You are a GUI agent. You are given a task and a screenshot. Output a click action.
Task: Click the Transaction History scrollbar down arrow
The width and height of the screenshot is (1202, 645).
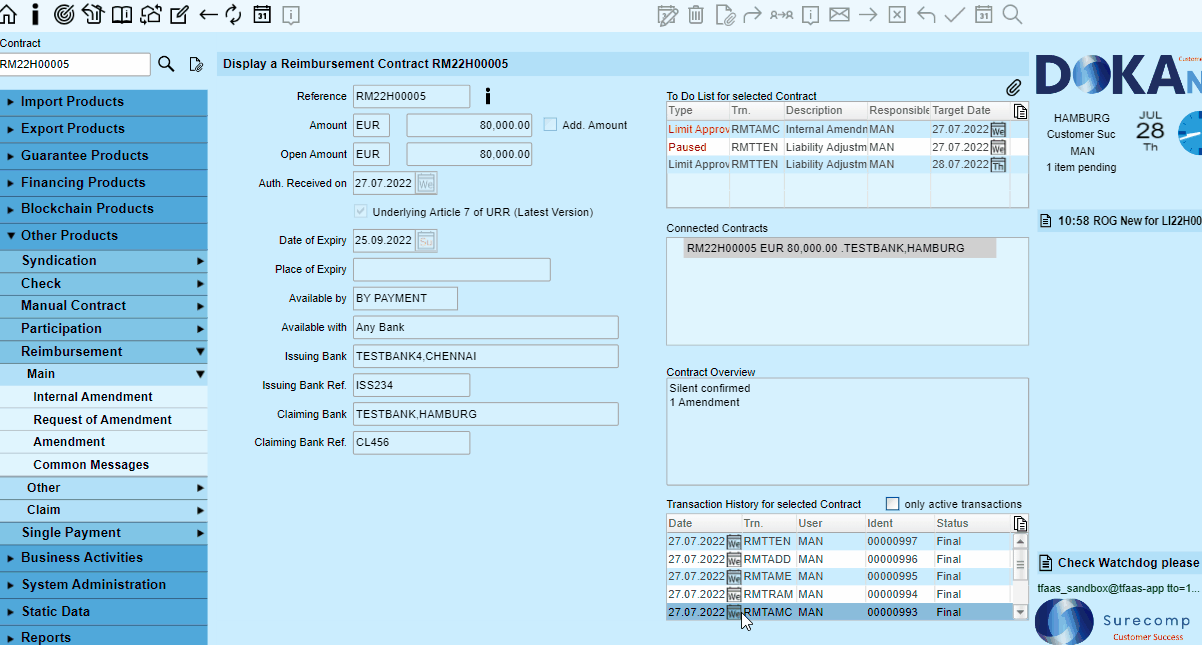pyautogui.click(x=1020, y=612)
